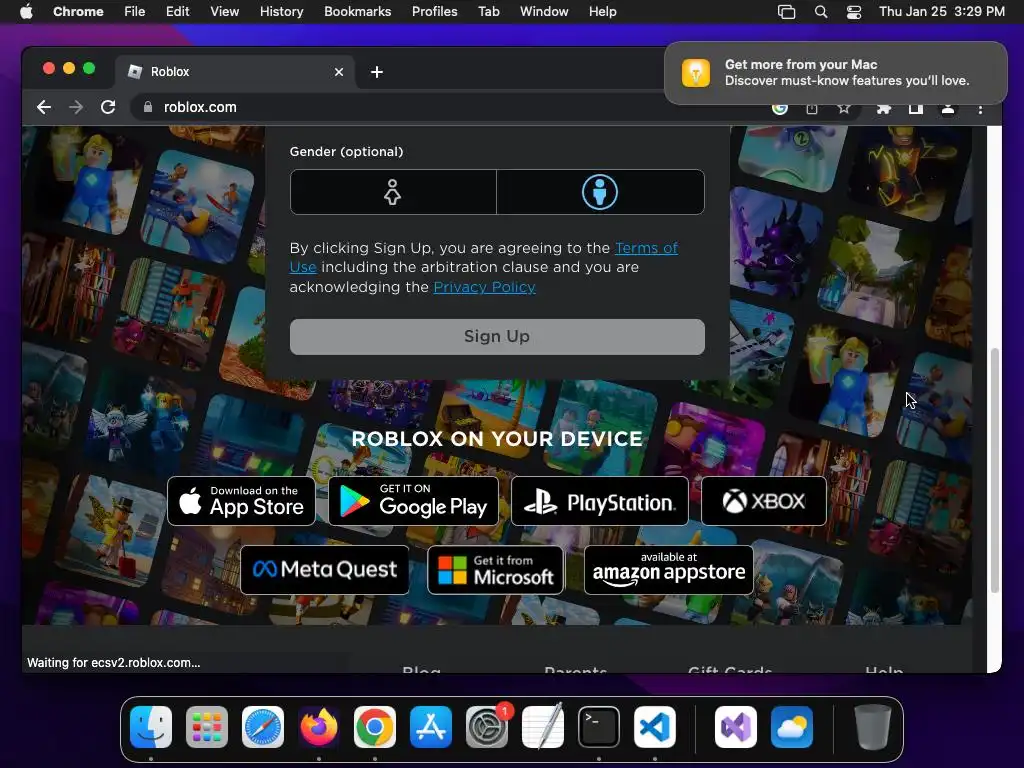Go back using browser back arrow
Screen dimensions: 1024x768
(44, 107)
